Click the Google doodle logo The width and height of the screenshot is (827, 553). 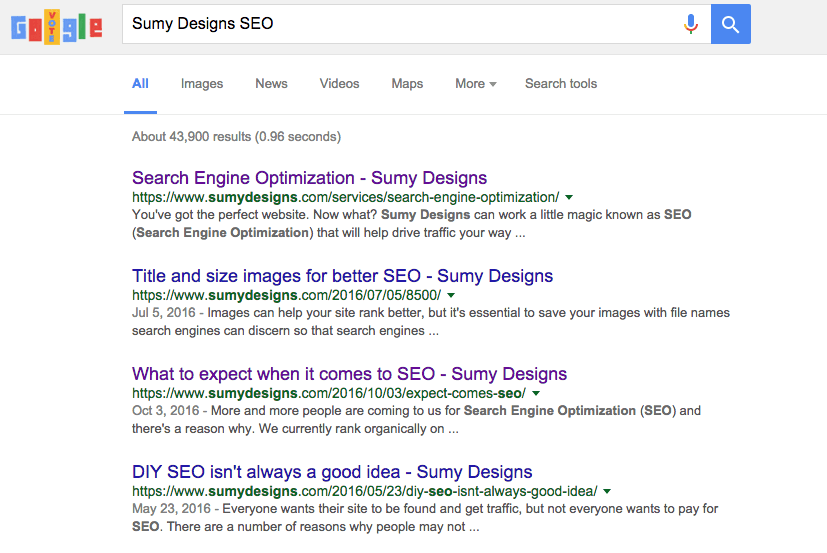click(x=56, y=27)
